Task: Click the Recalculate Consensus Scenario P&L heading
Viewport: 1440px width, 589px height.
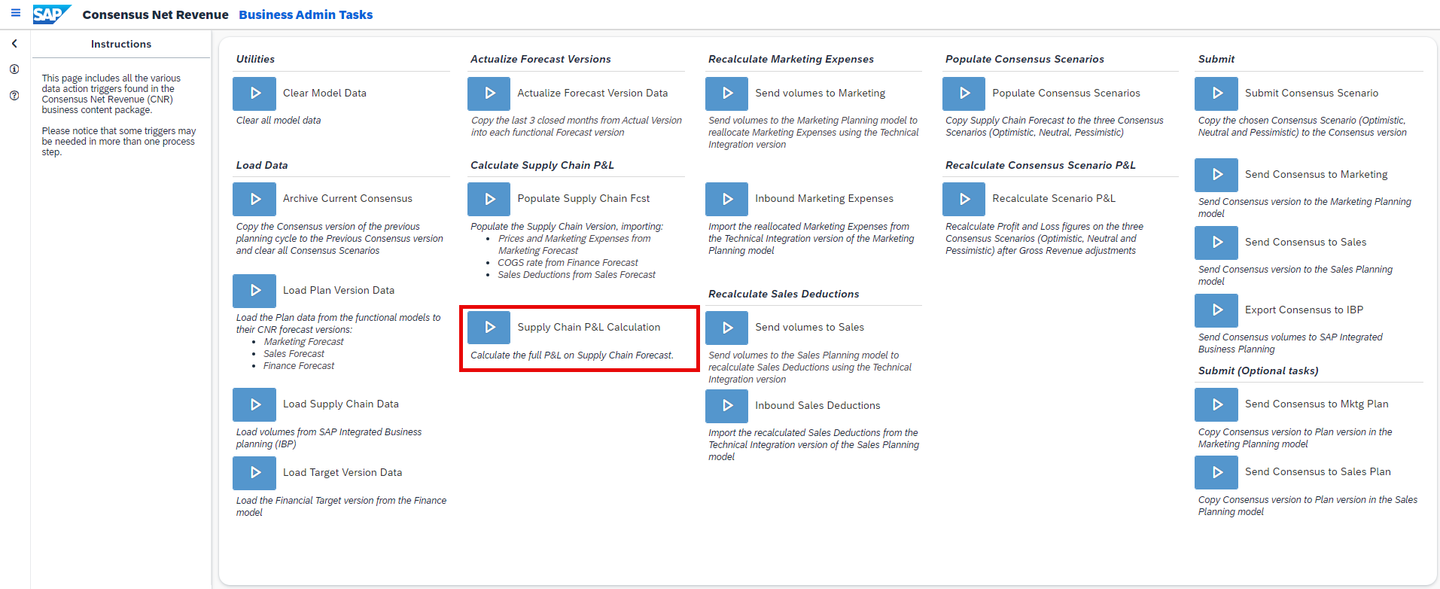Action: [x=1041, y=166]
